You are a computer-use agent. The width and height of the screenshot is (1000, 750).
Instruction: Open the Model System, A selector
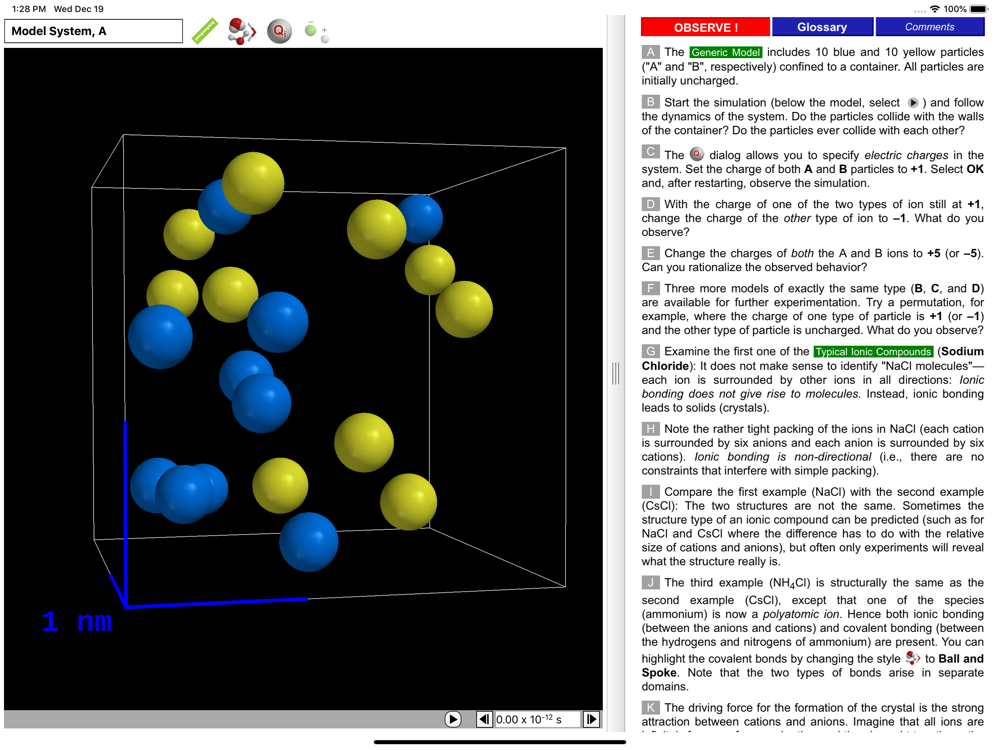pyautogui.click(x=94, y=31)
